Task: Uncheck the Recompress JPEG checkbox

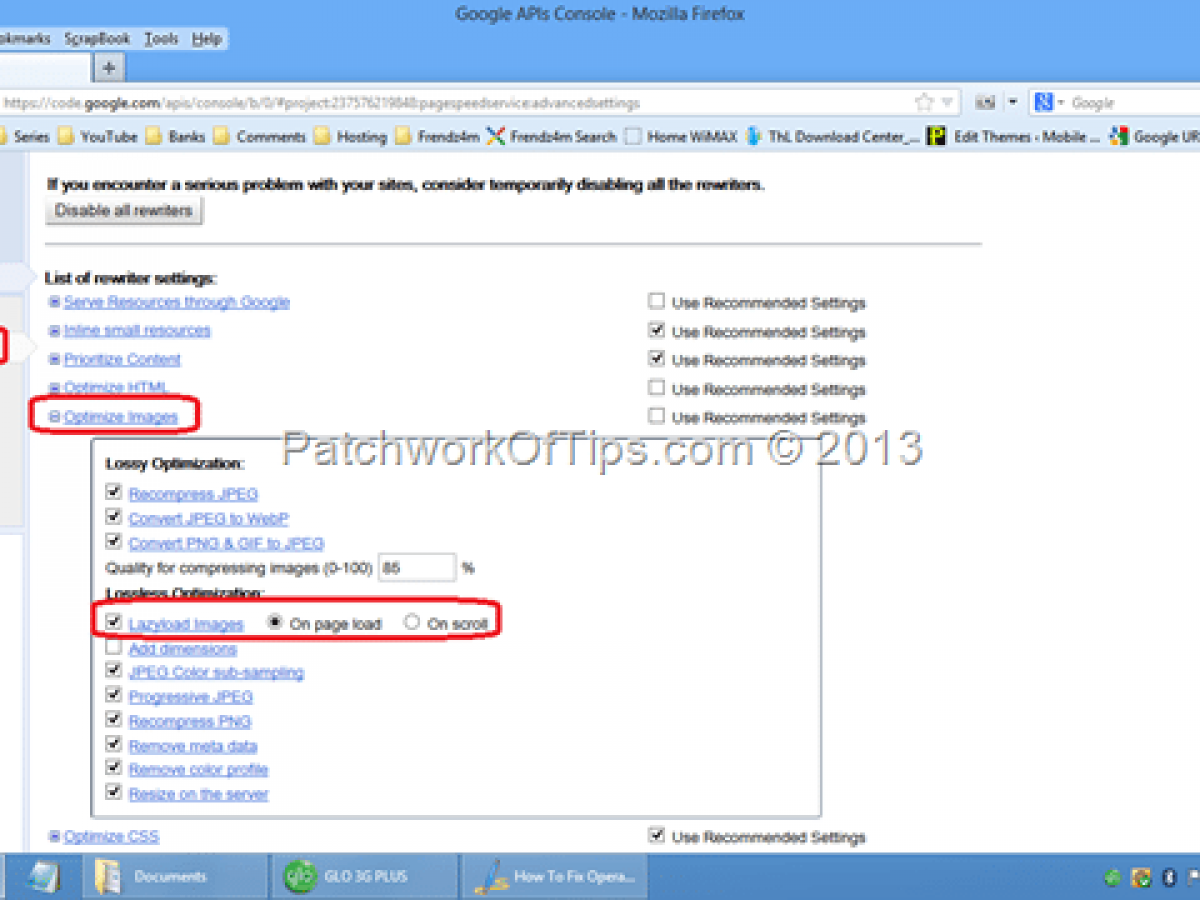Action: pos(113,492)
